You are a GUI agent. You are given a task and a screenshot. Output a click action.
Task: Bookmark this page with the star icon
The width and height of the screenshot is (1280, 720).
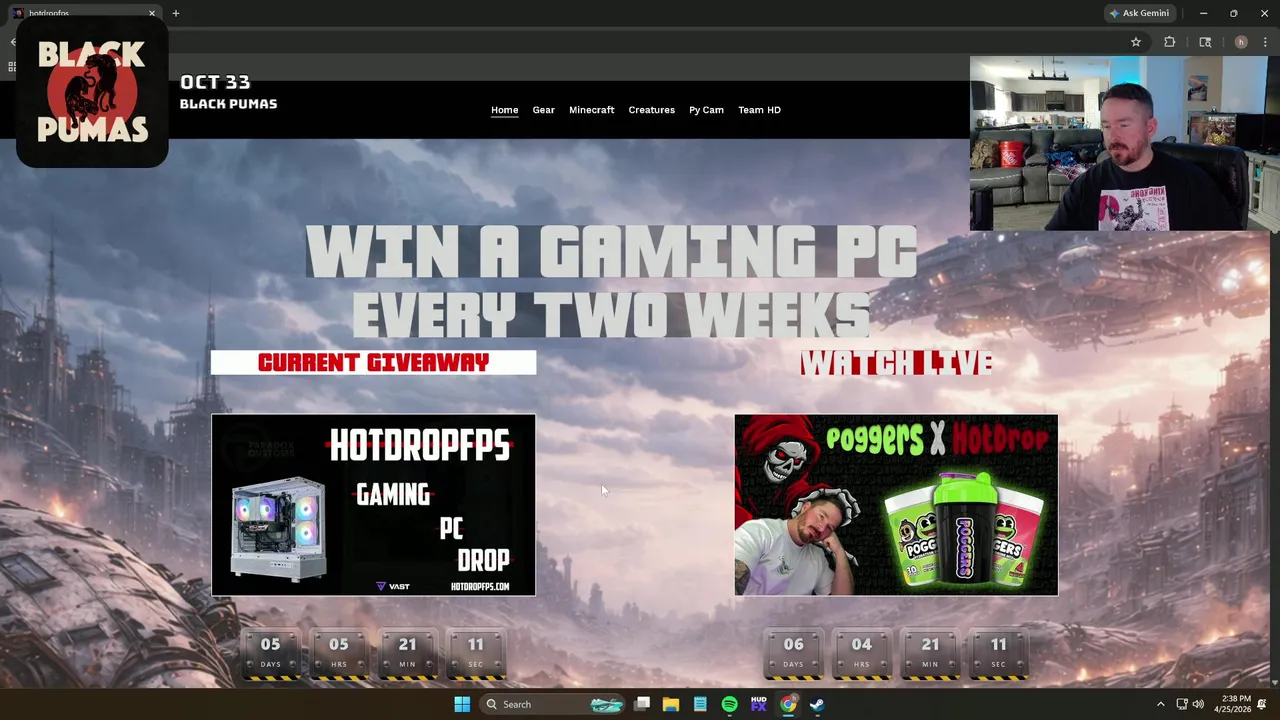pyautogui.click(x=1136, y=42)
